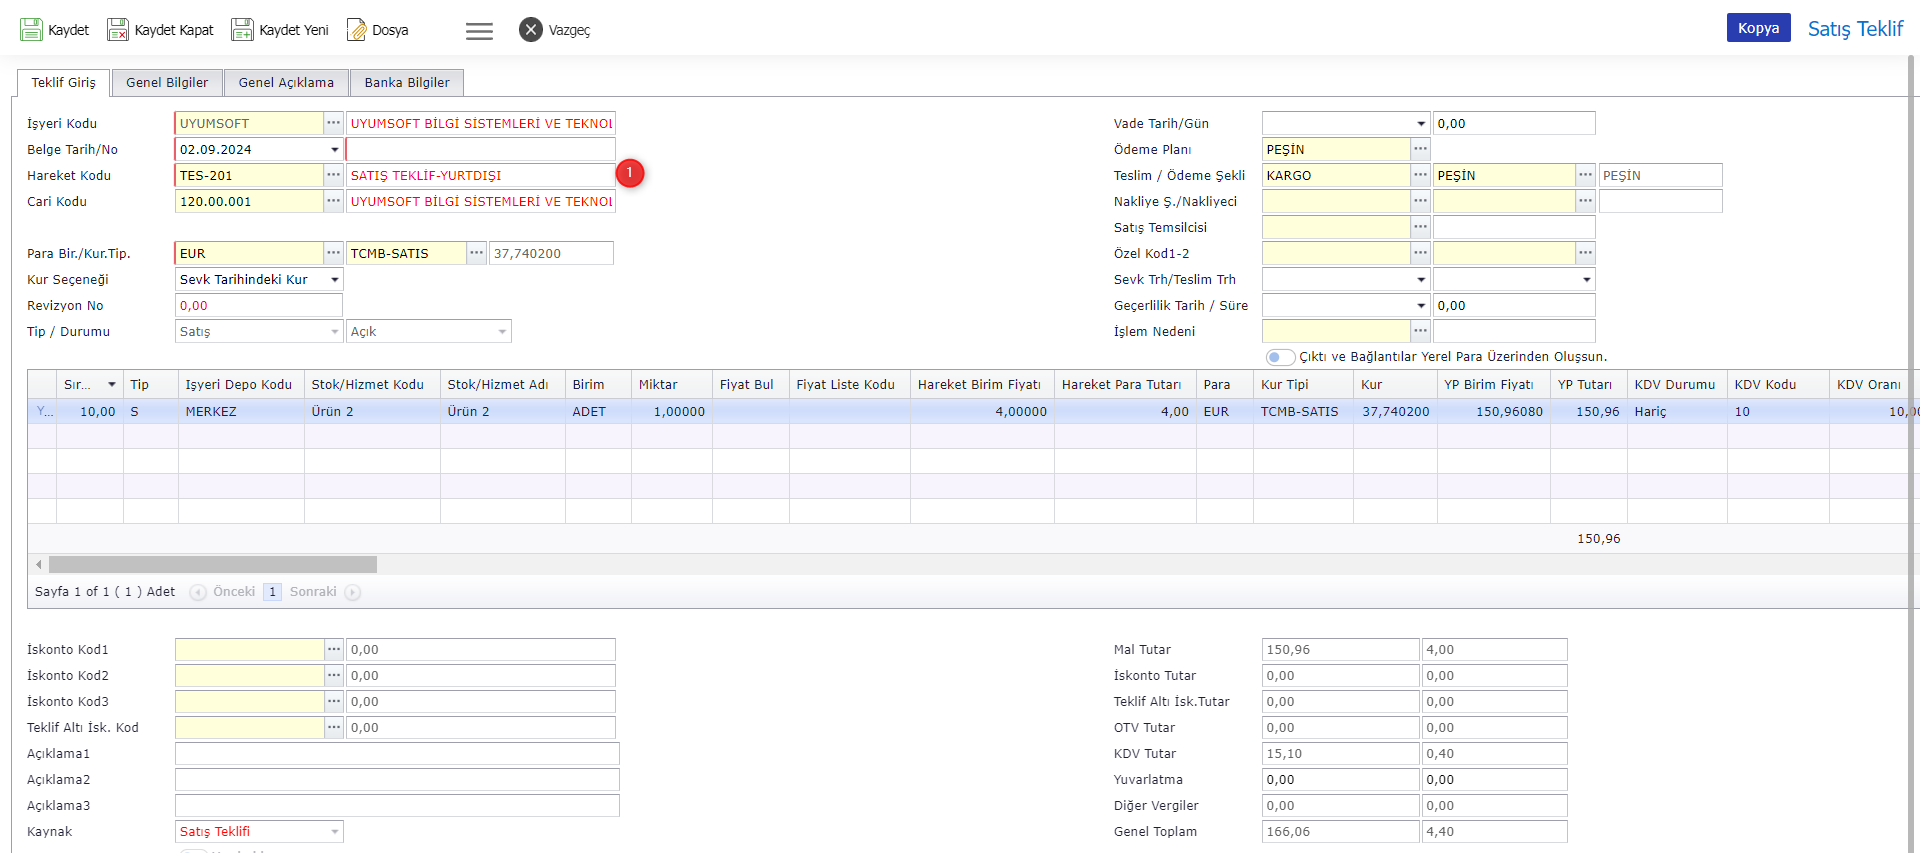Open the Sevk Trh date dropdown

point(1421,280)
